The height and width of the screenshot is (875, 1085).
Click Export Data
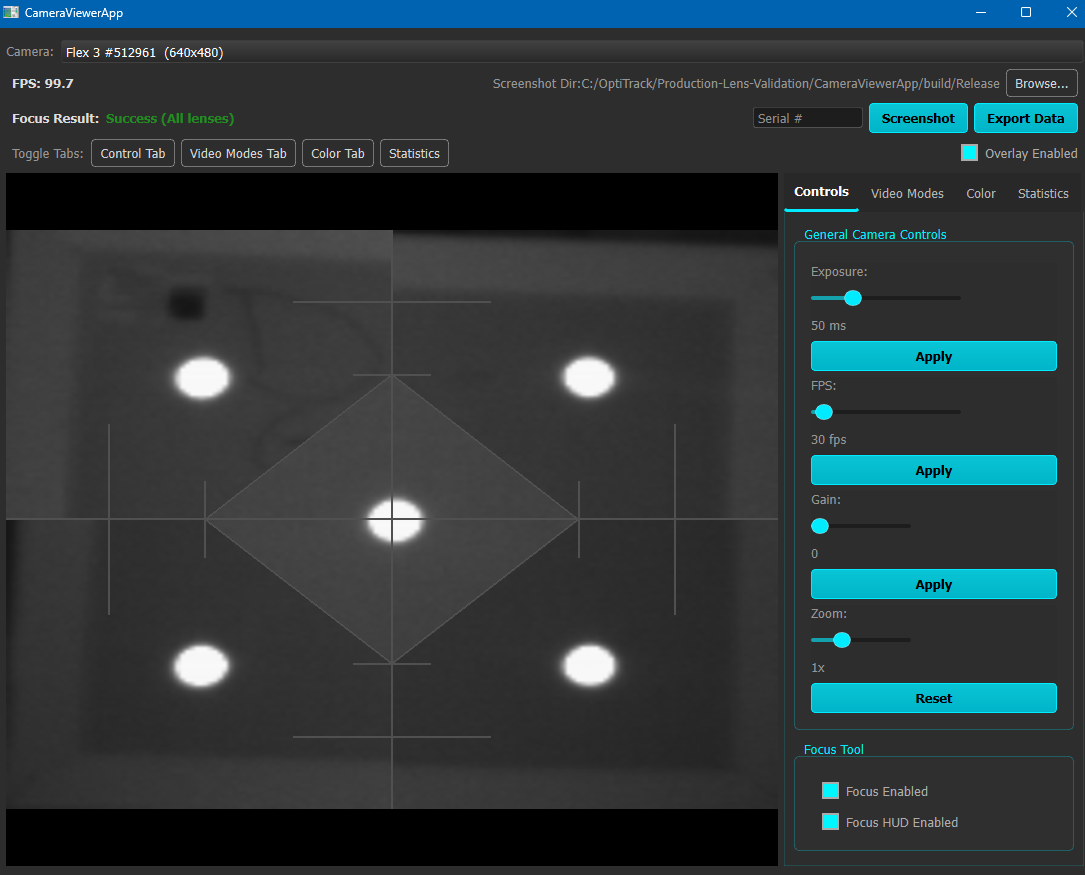[1025, 117]
